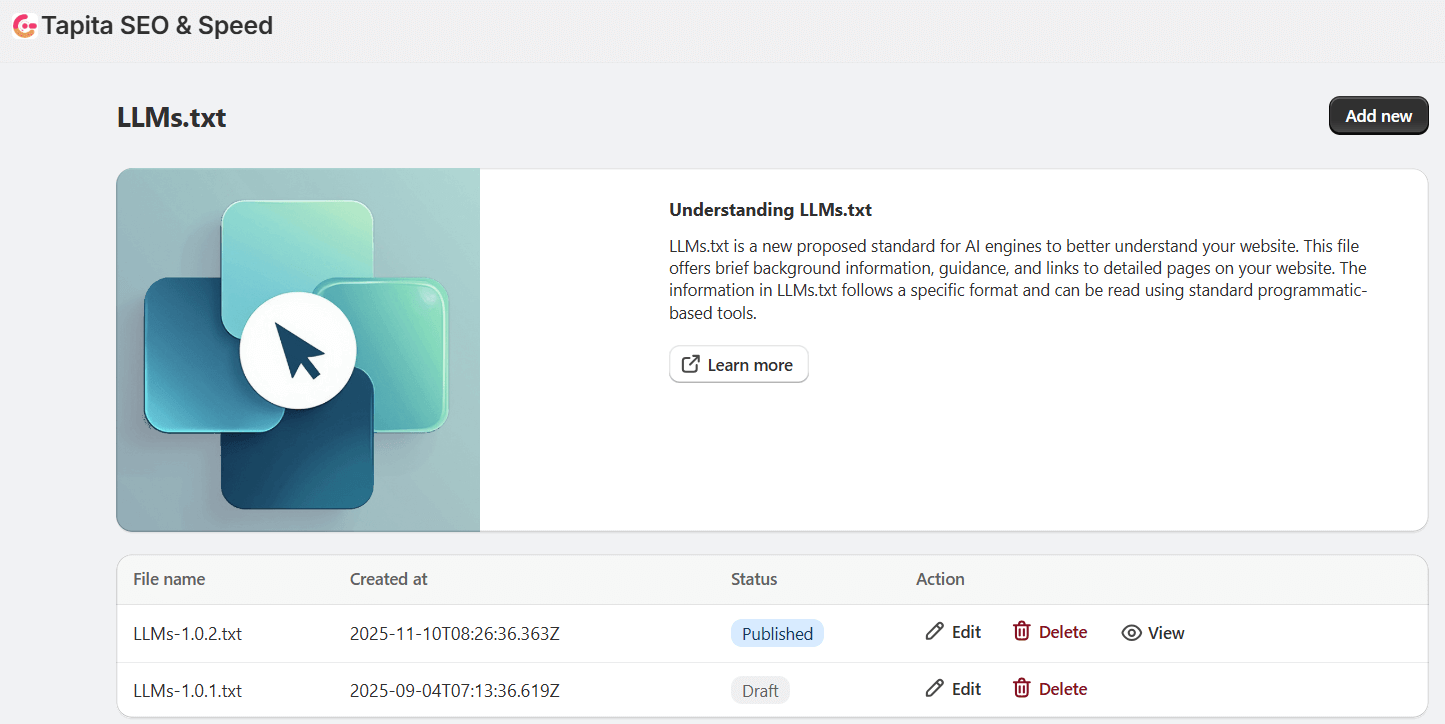This screenshot has width=1445, height=724.
Task: Click the Action column header
Action: [940, 579]
